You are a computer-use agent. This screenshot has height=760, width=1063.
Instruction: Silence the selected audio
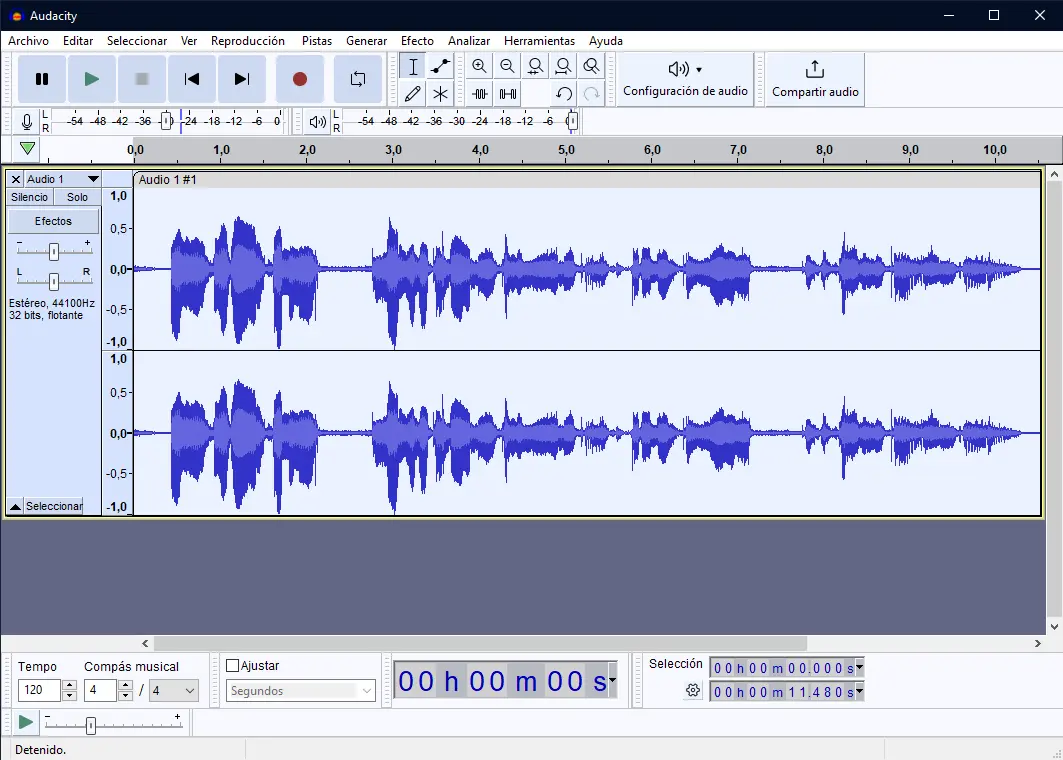[508, 93]
